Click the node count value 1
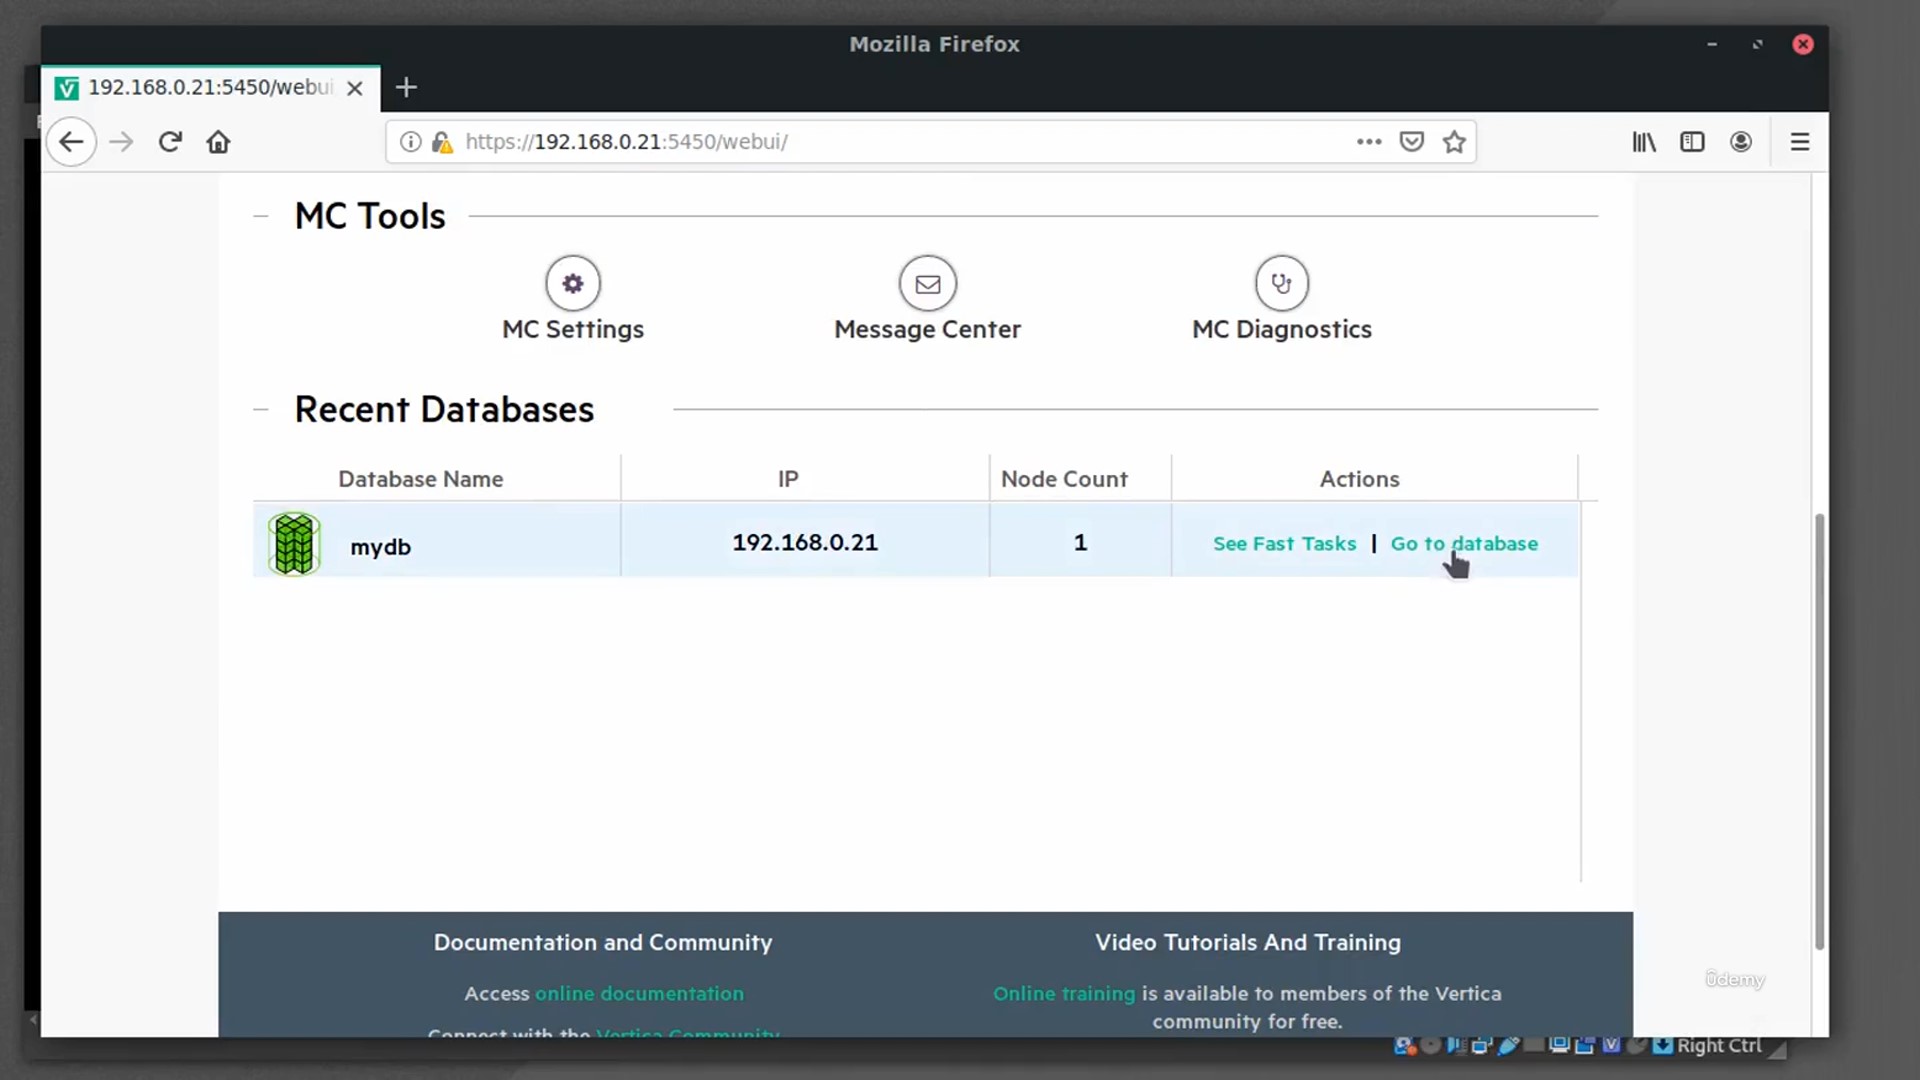 point(1080,542)
